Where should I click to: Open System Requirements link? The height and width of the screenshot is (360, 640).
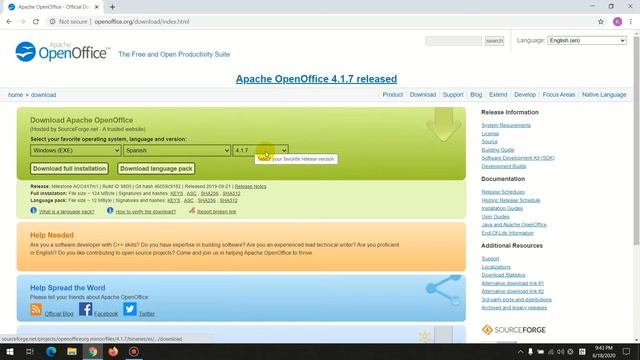[506, 125]
